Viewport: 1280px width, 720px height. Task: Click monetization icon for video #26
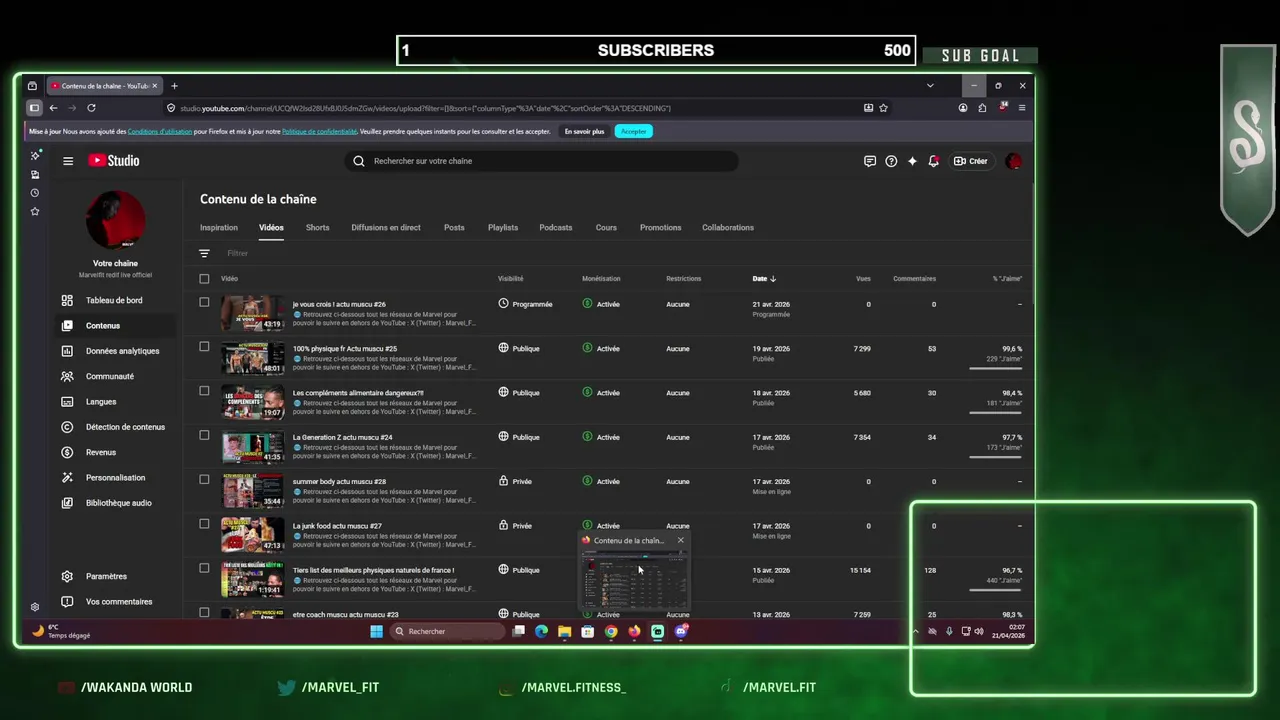pyautogui.click(x=587, y=304)
